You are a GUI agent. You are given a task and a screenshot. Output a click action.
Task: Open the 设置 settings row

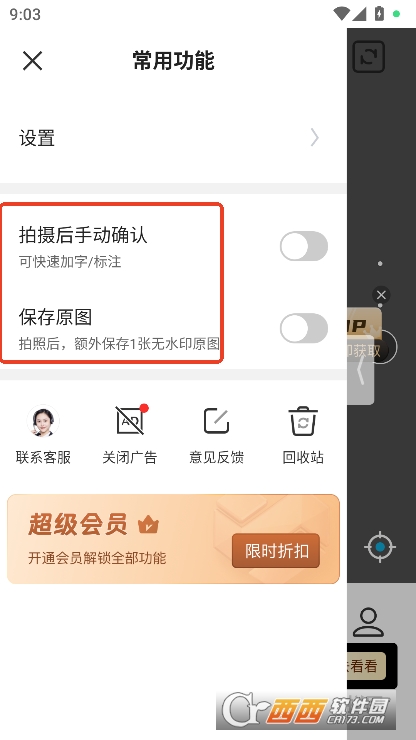(x=173, y=138)
